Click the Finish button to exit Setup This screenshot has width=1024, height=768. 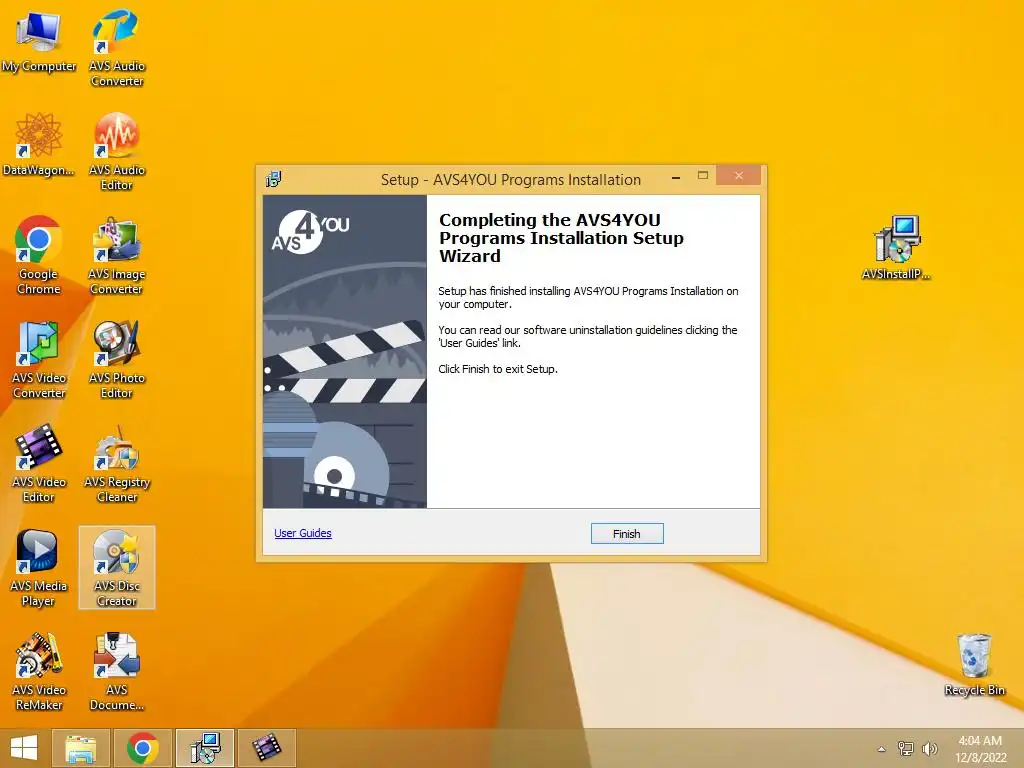tap(627, 534)
